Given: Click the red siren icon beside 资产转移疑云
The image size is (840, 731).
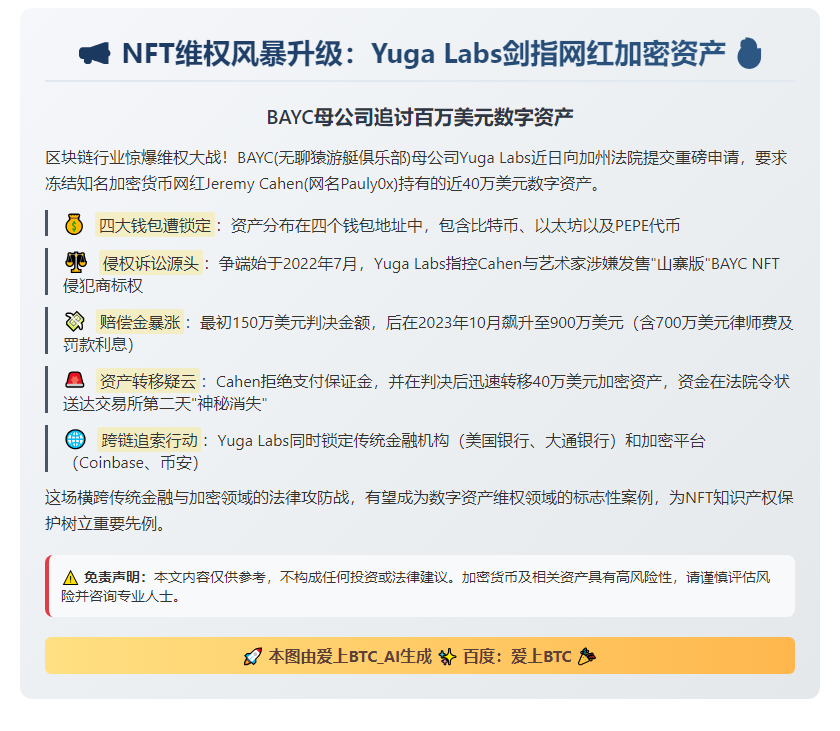Looking at the screenshot, I should pos(74,380).
